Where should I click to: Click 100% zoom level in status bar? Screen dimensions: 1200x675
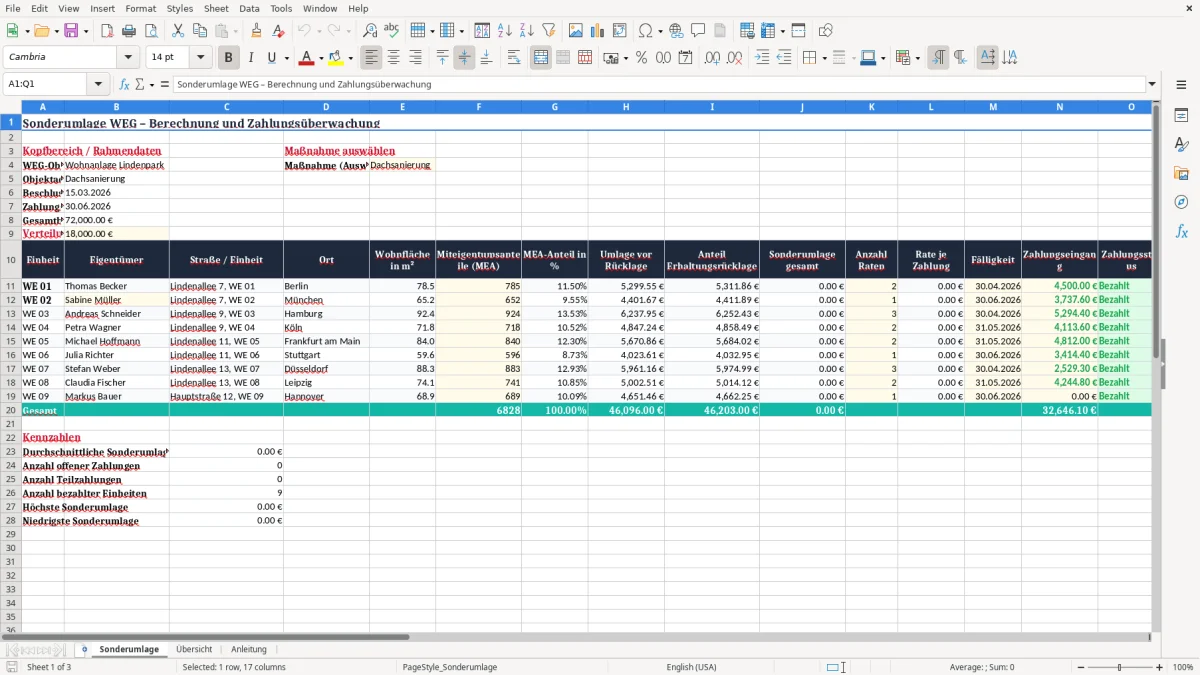pos(1183,667)
